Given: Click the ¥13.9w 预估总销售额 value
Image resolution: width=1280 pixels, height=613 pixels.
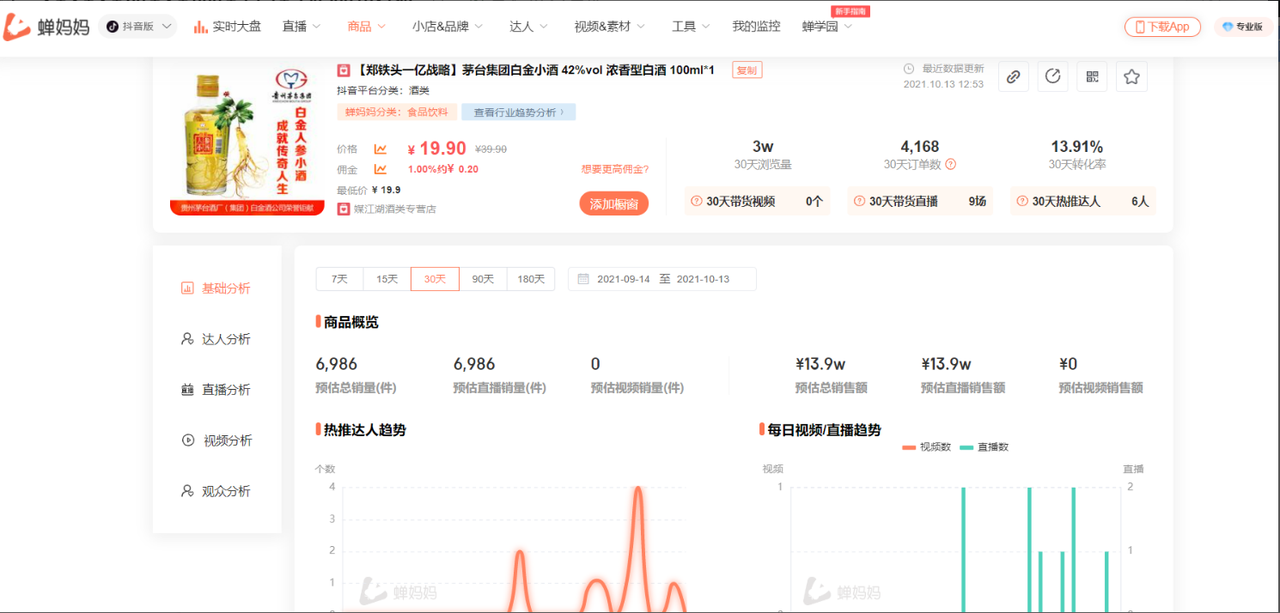Looking at the screenshot, I should [x=820, y=364].
